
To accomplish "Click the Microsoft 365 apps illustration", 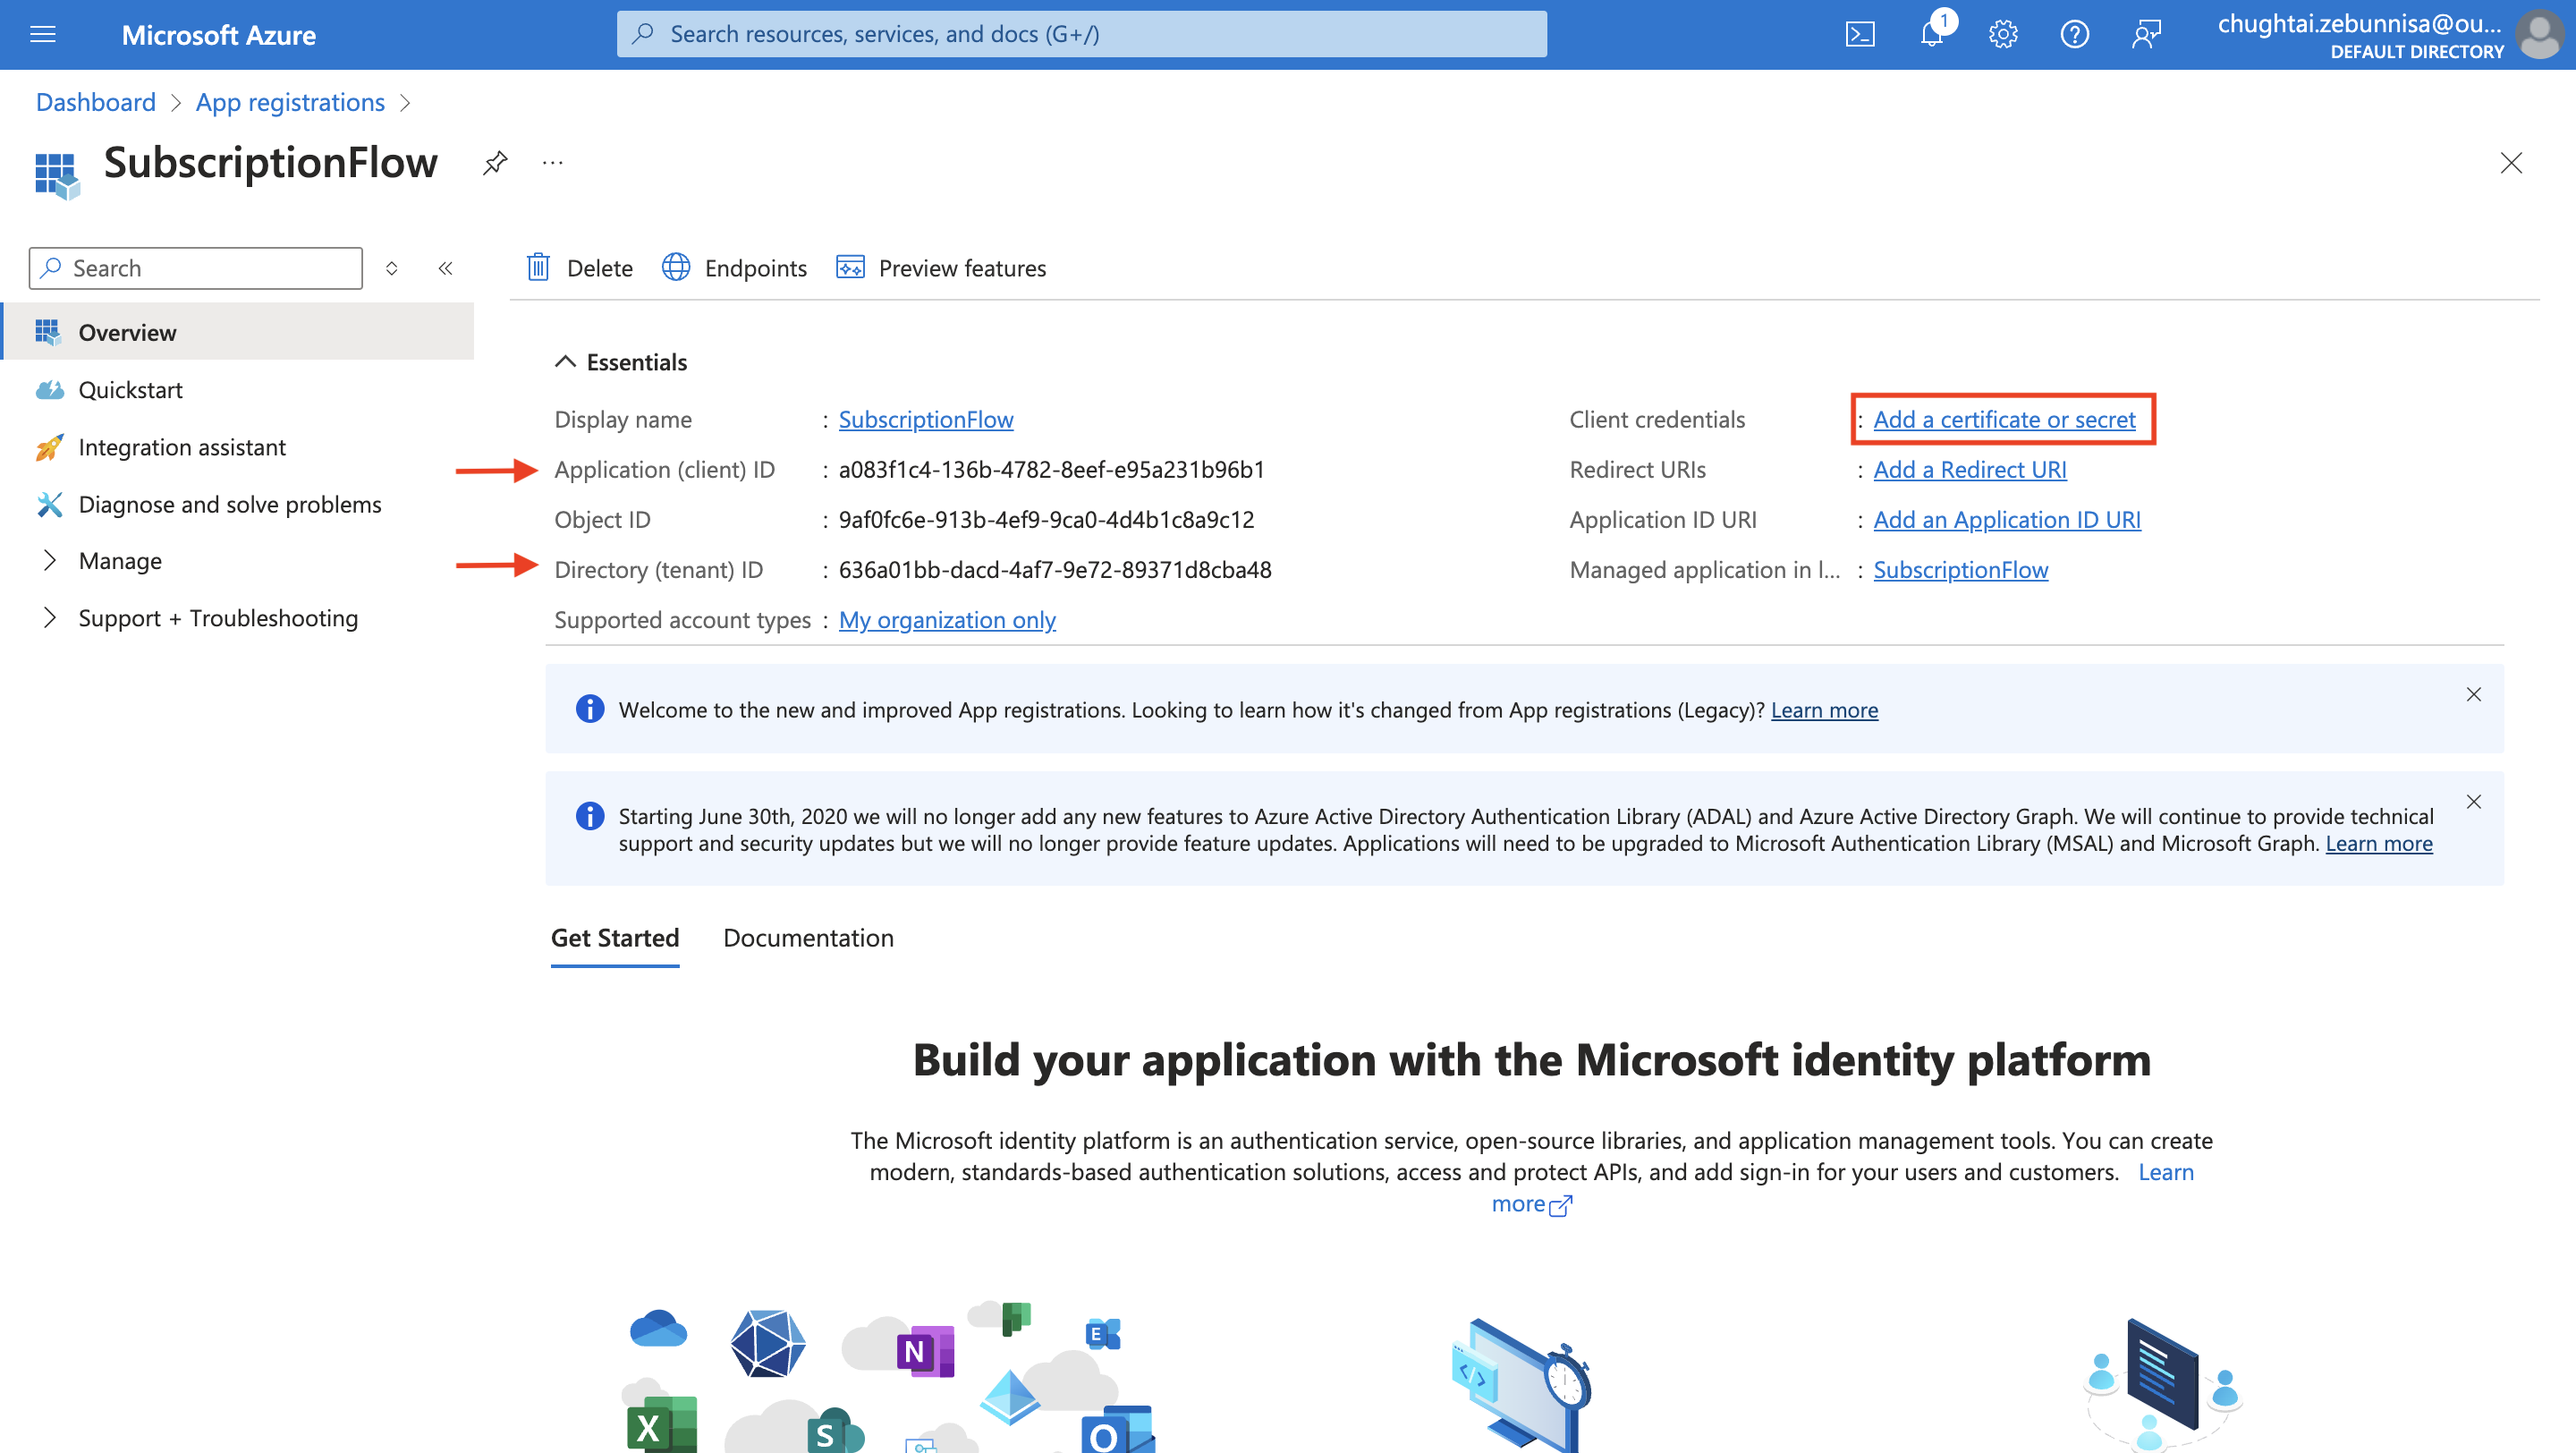I will [x=889, y=1376].
